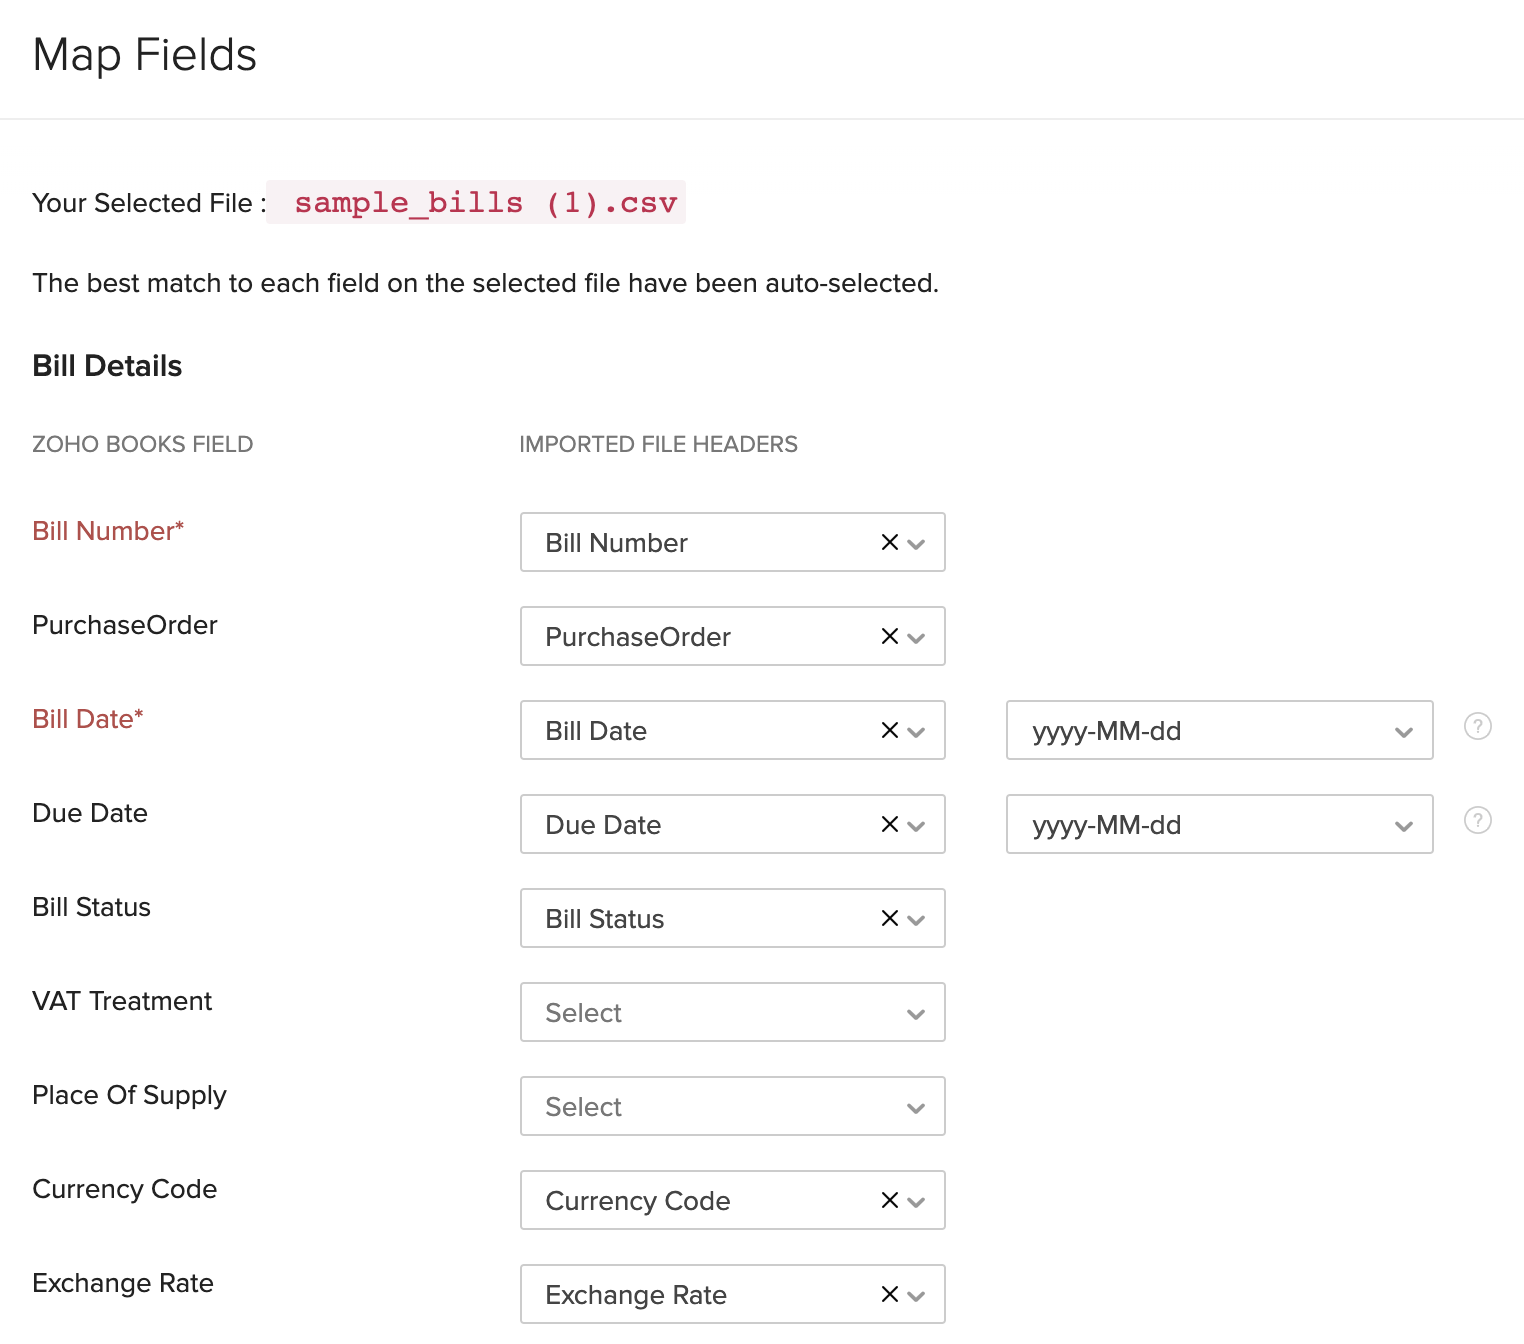Open help tooltip beside Bill Date format
The height and width of the screenshot is (1344, 1524).
pyautogui.click(x=1477, y=727)
